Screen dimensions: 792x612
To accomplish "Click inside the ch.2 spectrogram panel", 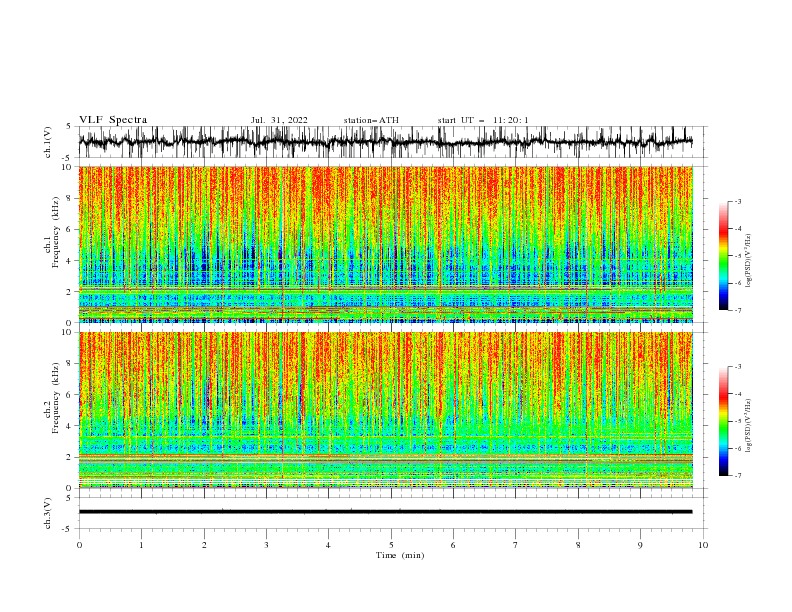I will click(385, 410).
